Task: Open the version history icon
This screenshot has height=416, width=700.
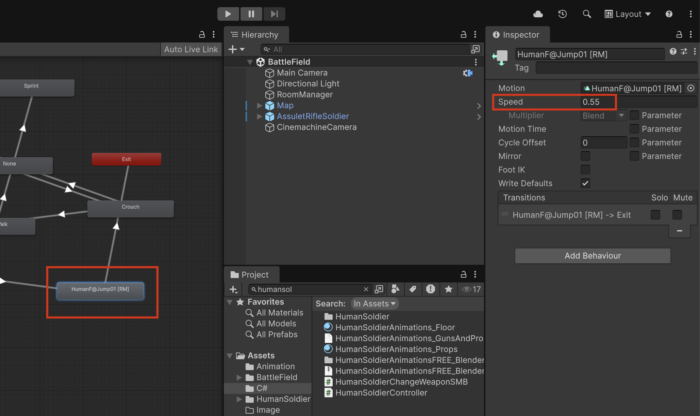Action: pyautogui.click(x=562, y=14)
